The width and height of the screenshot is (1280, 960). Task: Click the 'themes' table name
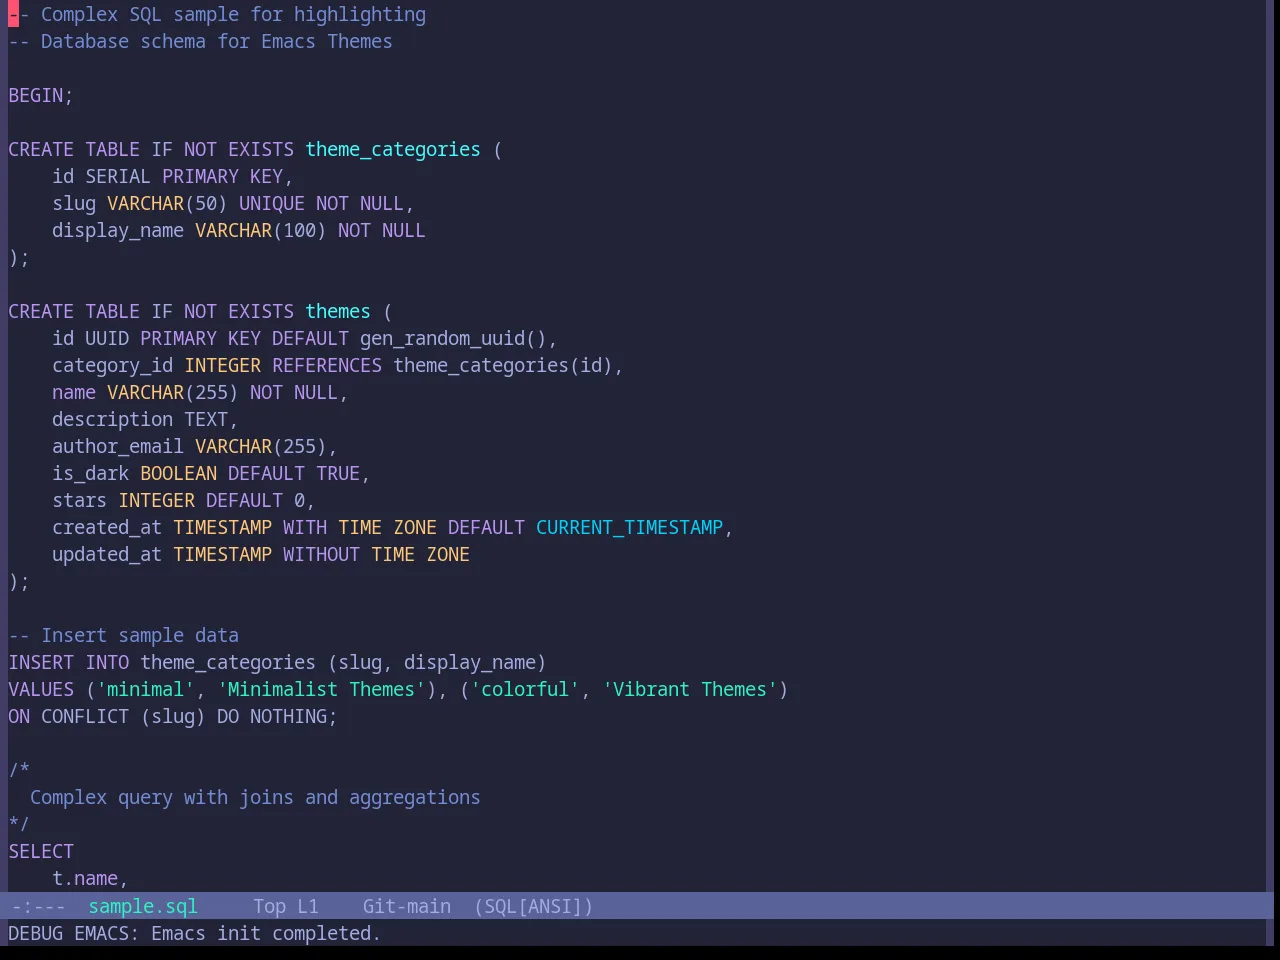pos(338,311)
